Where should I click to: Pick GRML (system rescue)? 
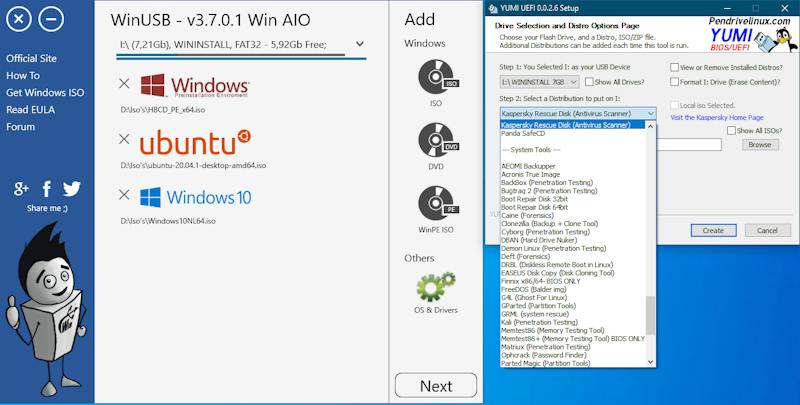535,314
